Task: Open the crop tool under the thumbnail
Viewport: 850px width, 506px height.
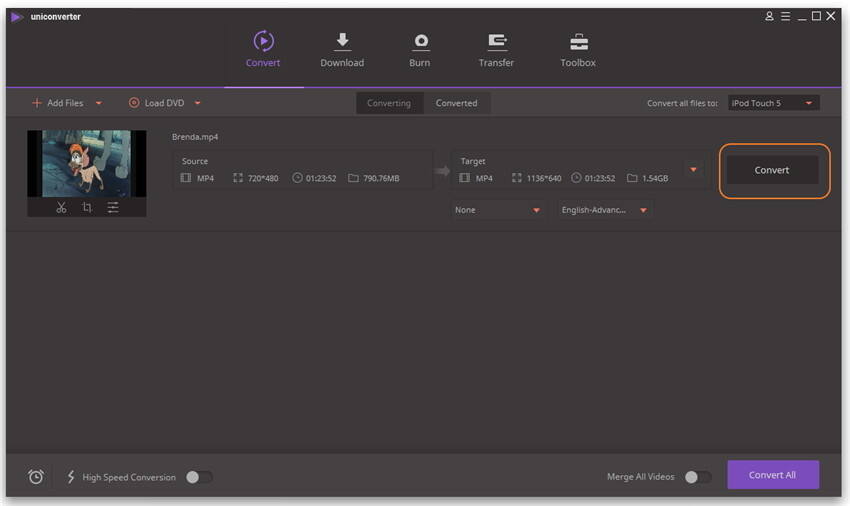Action: pyautogui.click(x=87, y=207)
